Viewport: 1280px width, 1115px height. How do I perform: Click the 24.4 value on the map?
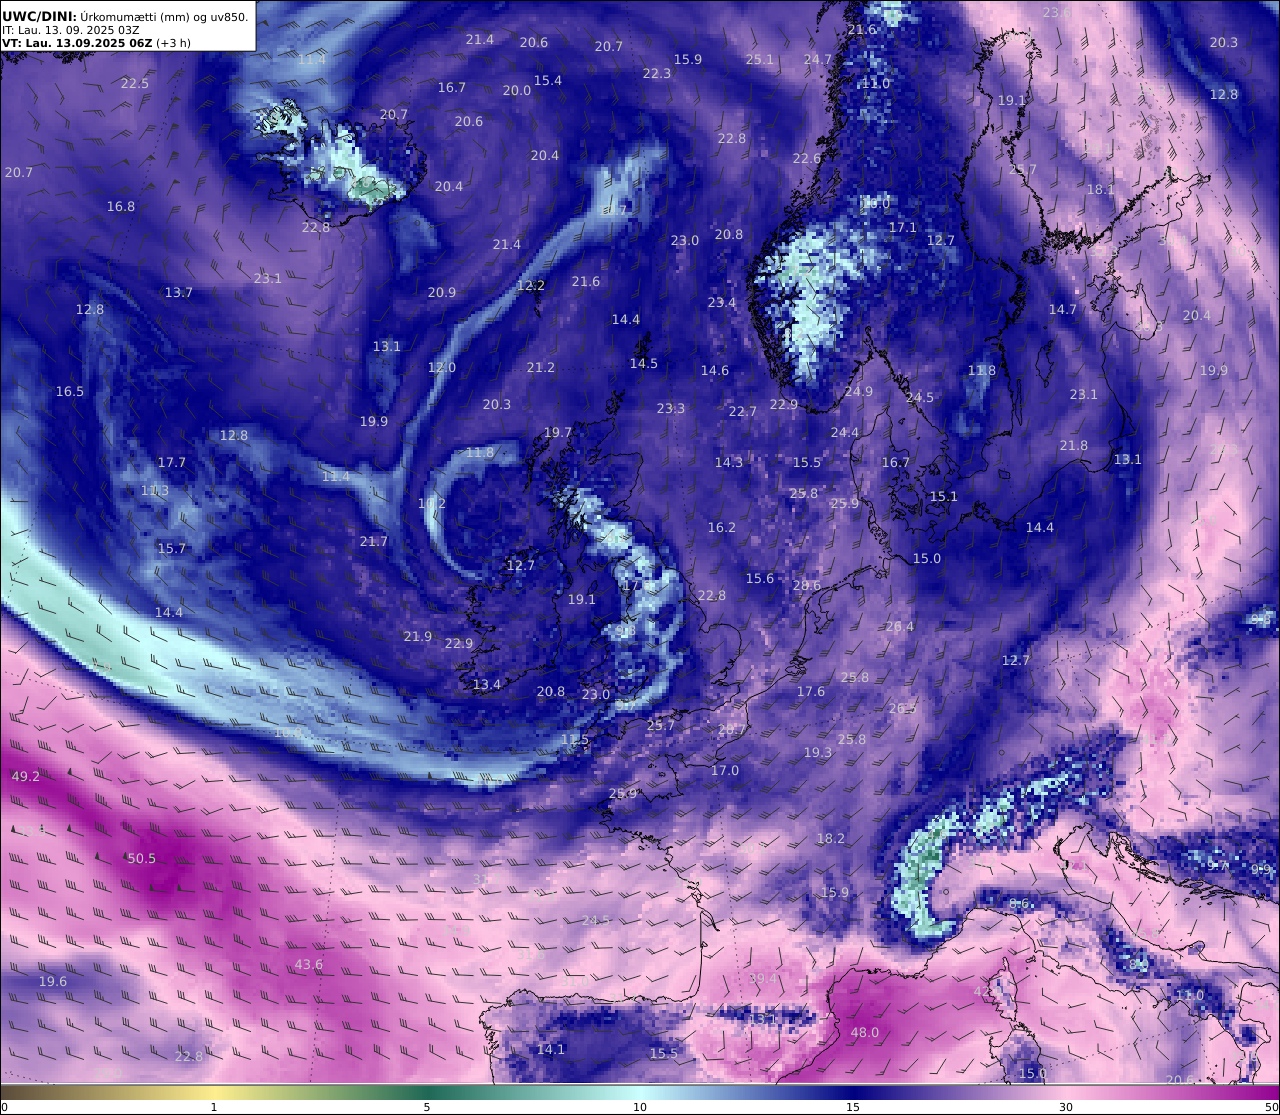pos(845,432)
